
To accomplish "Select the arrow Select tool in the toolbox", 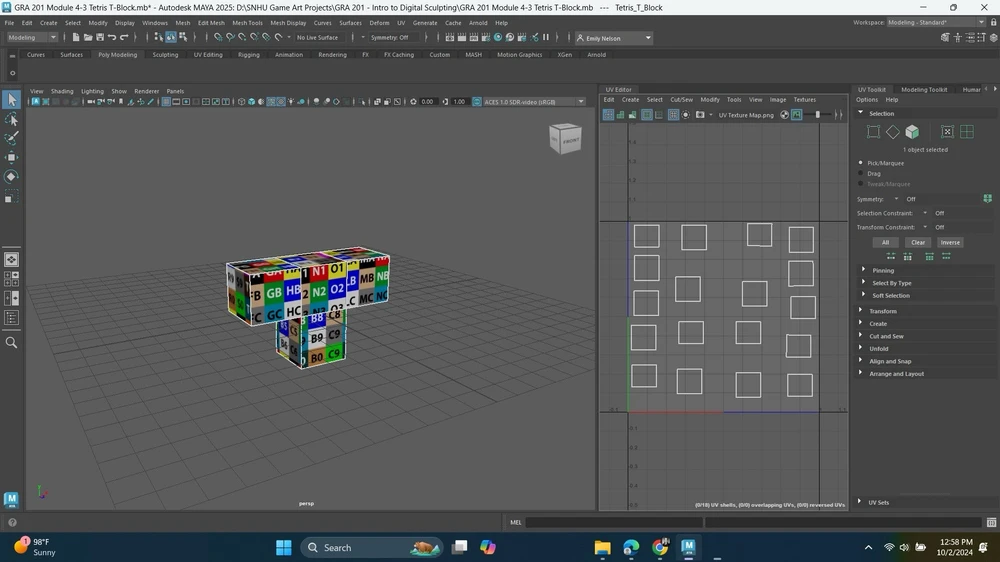I will (11, 100).
